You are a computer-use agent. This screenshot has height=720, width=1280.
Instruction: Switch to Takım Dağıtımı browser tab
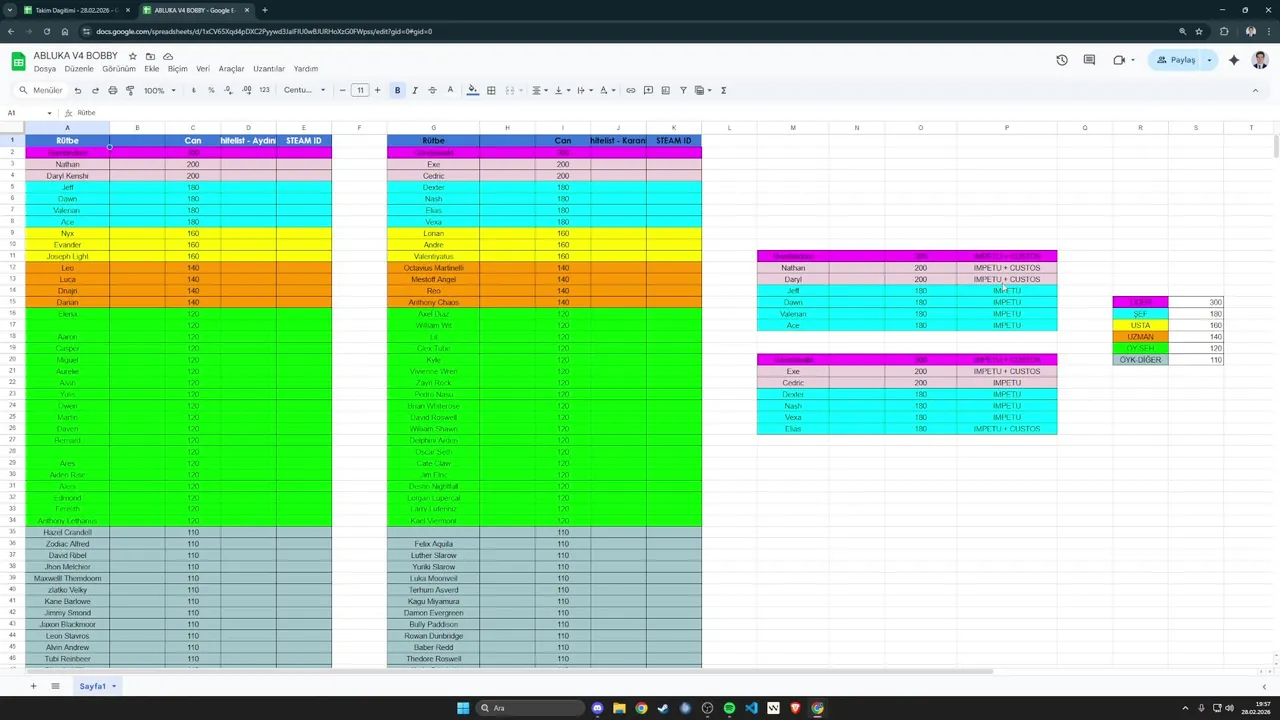(x=77, y=10)
